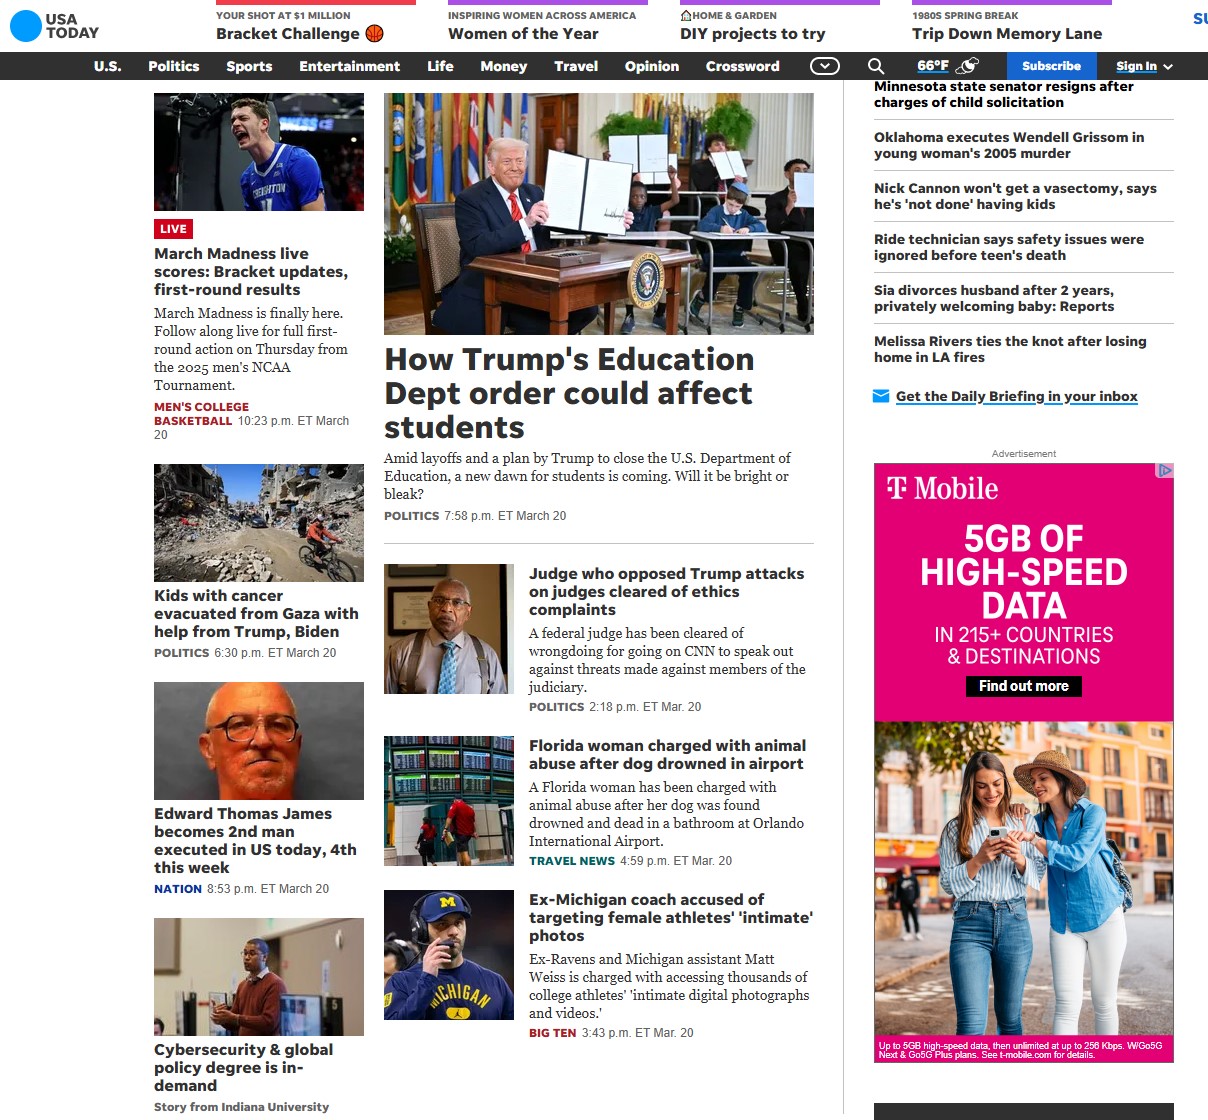Click the Gaza rubble street thumbnail

259,523
